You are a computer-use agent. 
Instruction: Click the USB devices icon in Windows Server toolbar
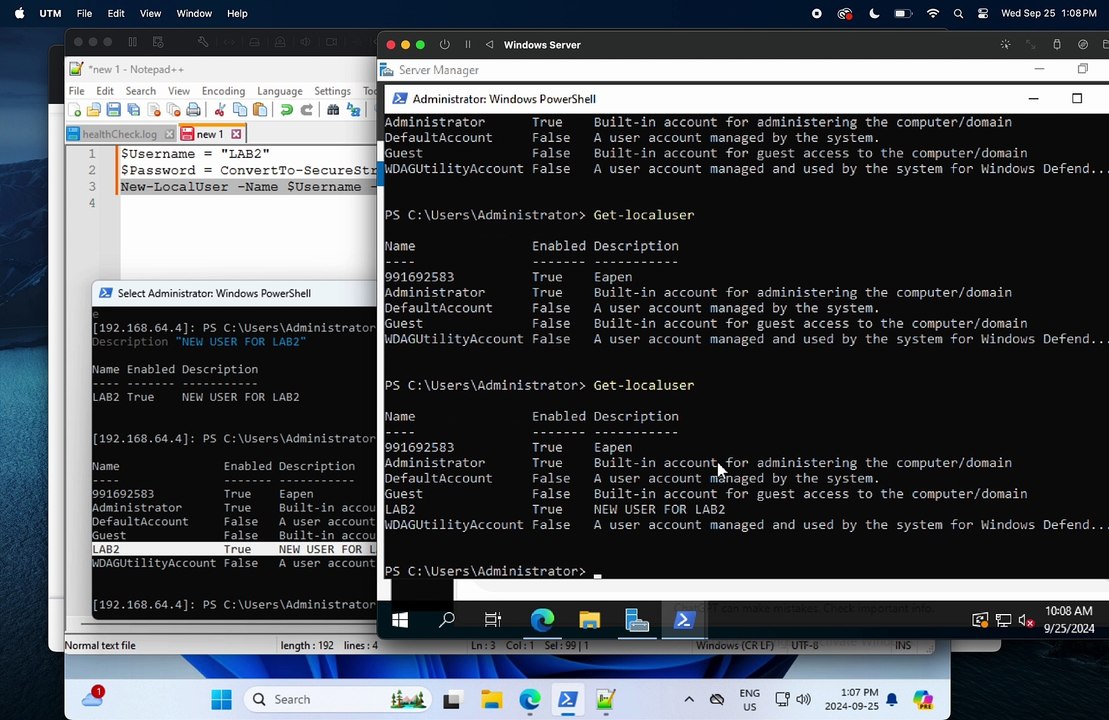point(1057,45)
